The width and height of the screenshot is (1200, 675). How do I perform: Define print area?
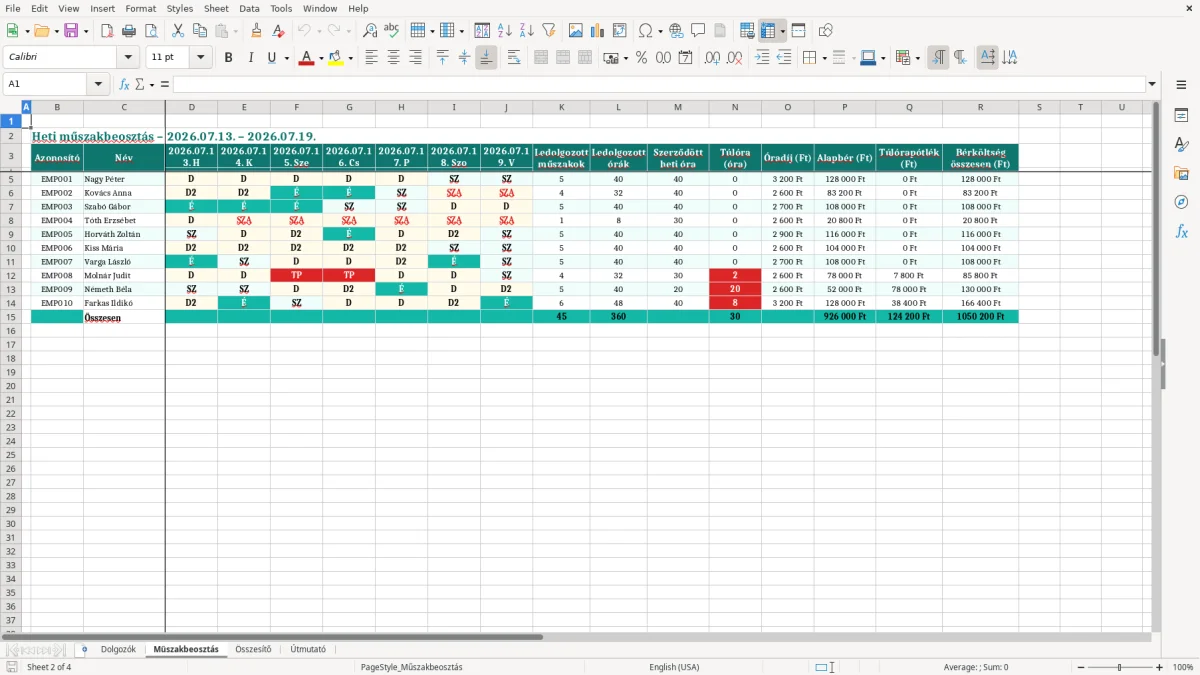747,31
